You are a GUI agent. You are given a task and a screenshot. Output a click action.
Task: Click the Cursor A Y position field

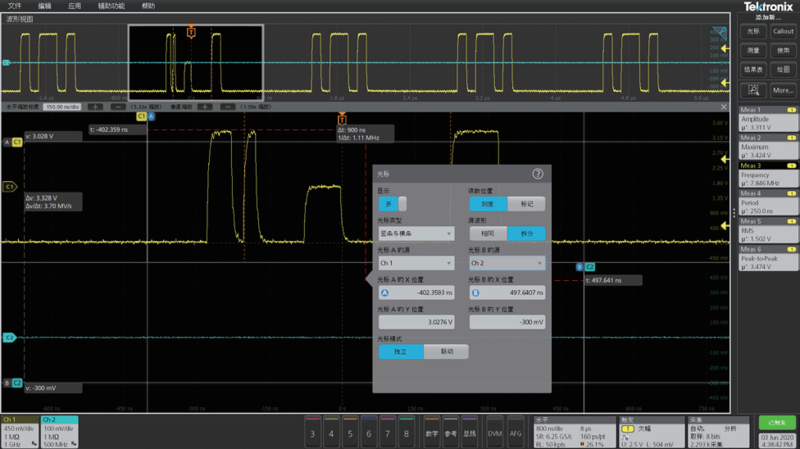click(x=414, y=322)
